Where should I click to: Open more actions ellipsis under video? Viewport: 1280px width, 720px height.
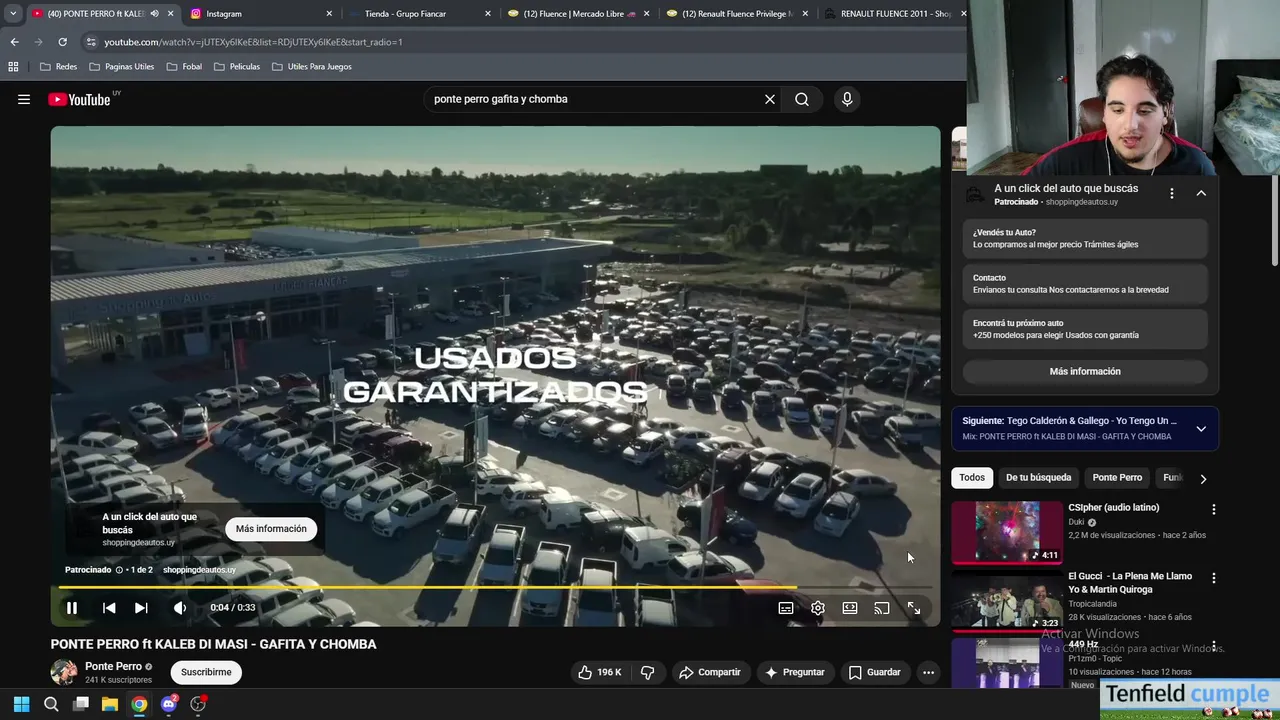point(928,672)
